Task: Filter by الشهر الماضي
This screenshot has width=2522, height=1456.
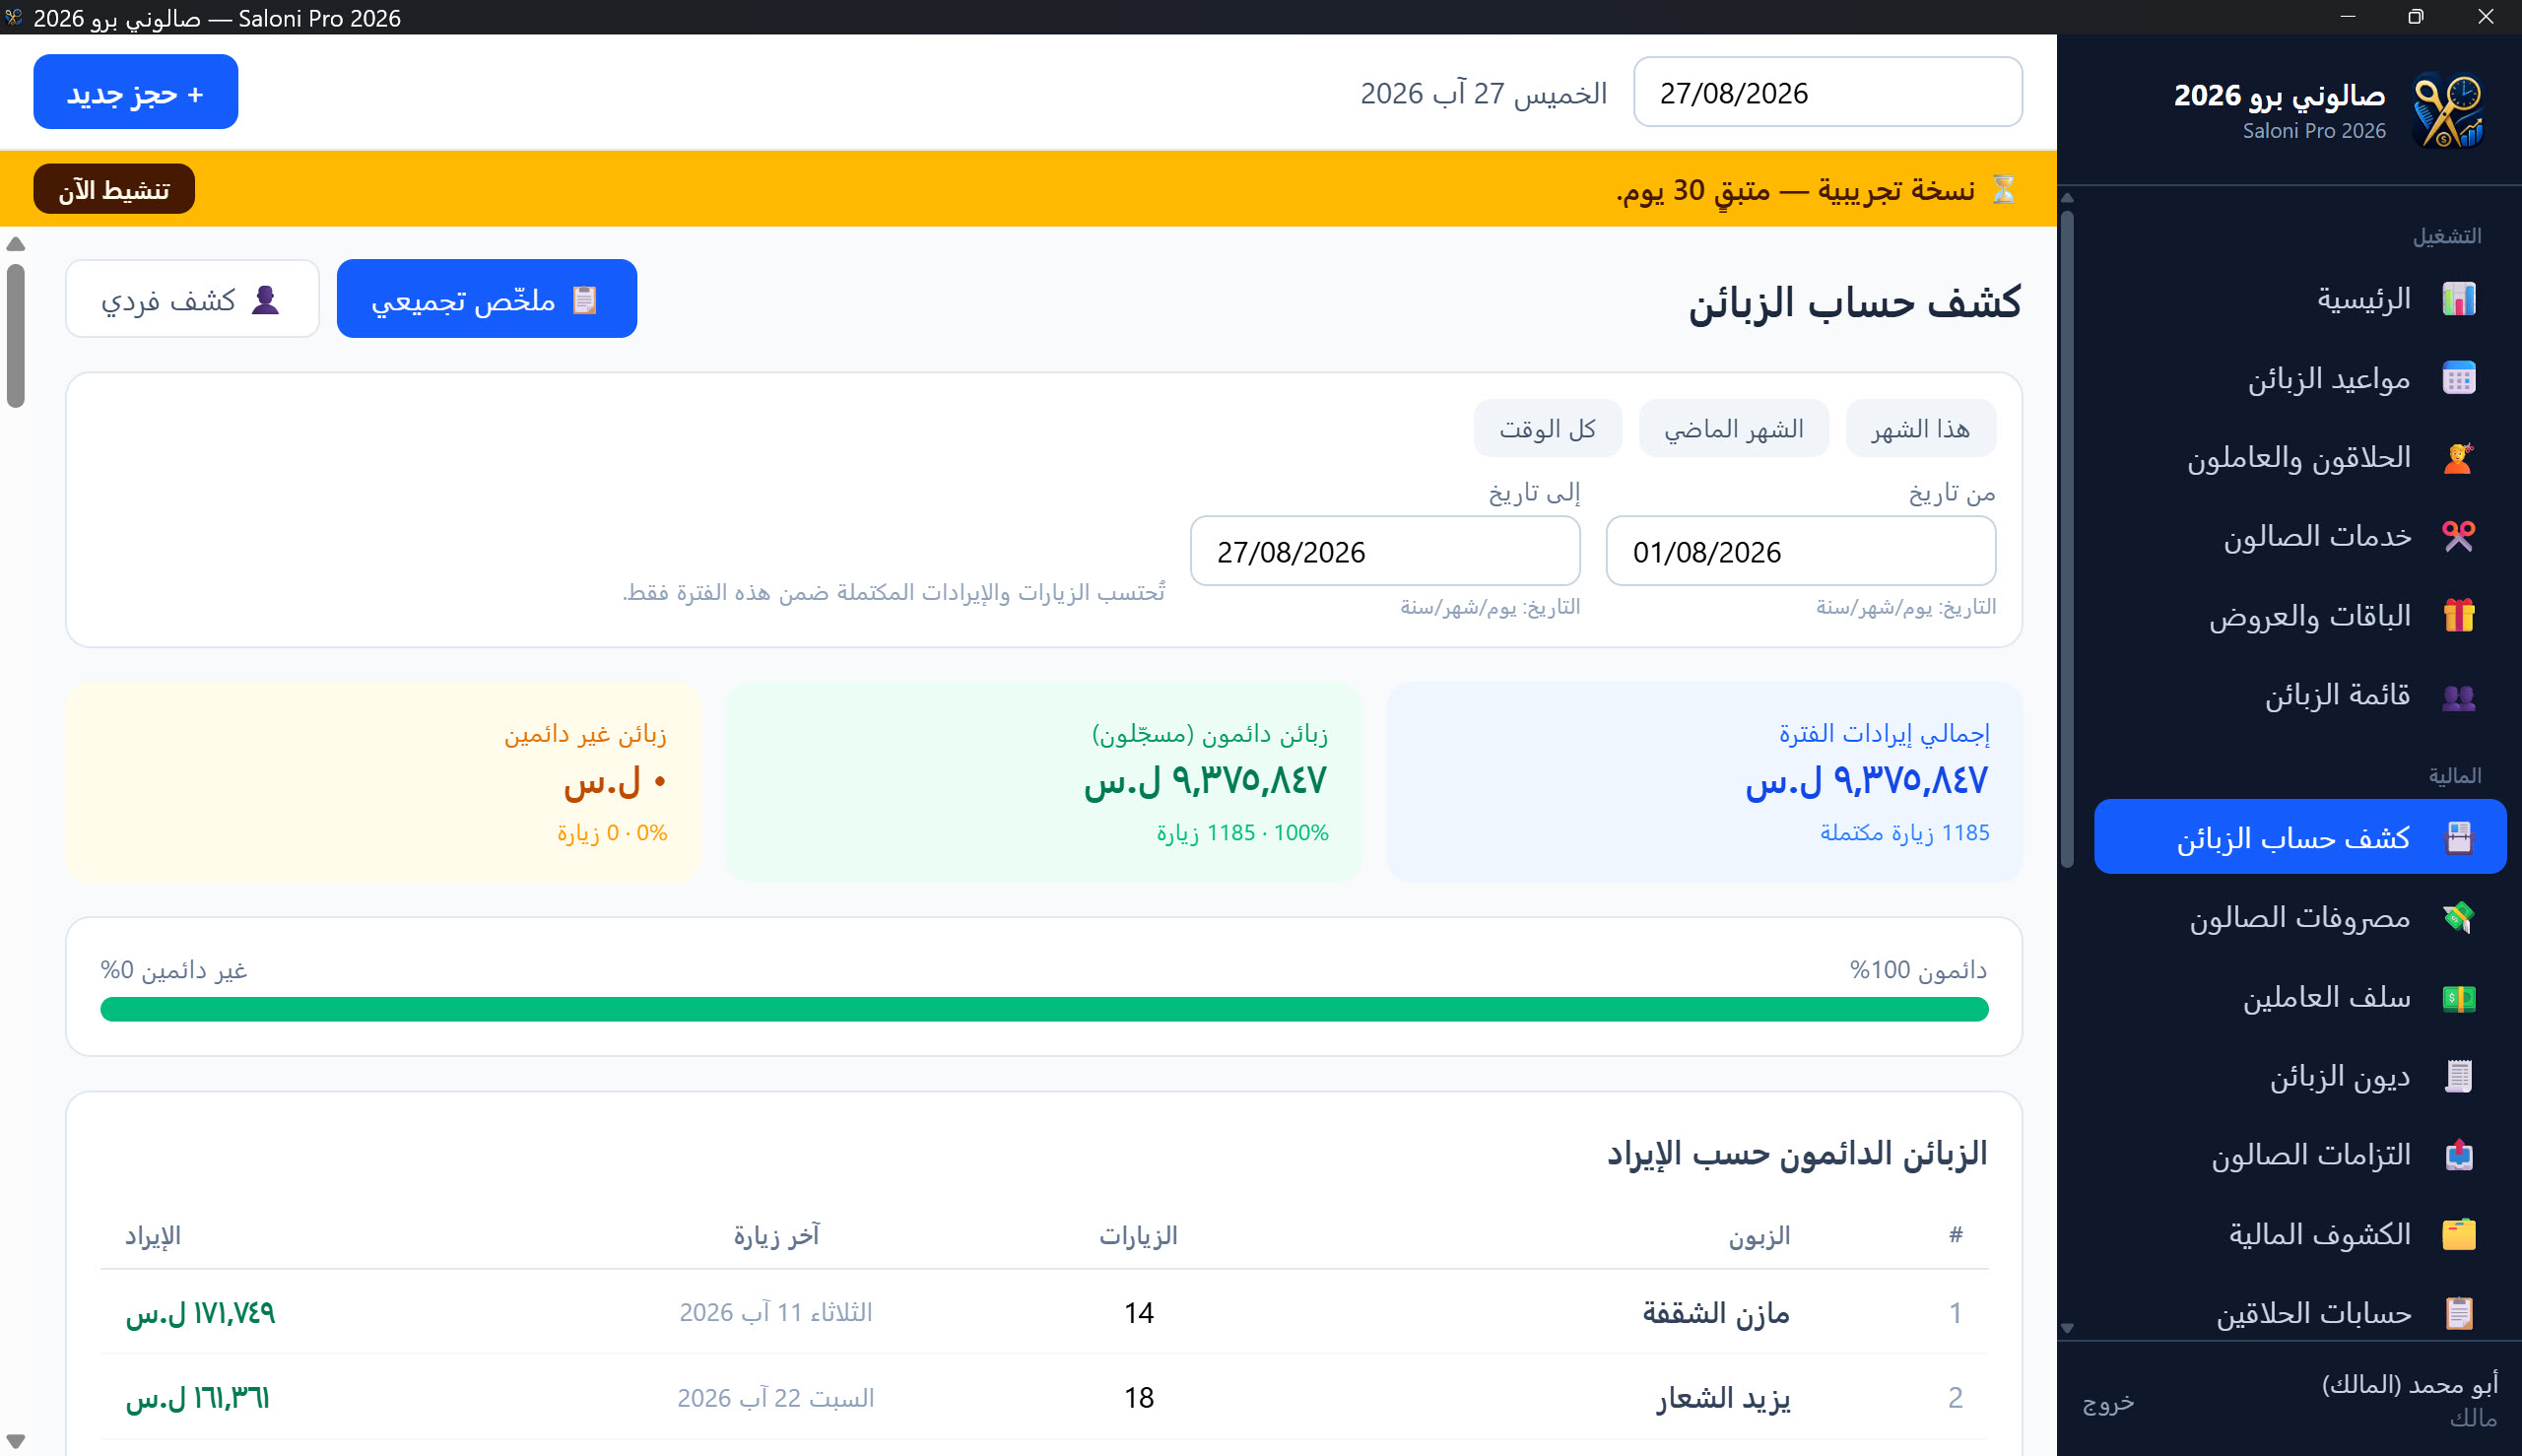Action: click(1733, 429)
